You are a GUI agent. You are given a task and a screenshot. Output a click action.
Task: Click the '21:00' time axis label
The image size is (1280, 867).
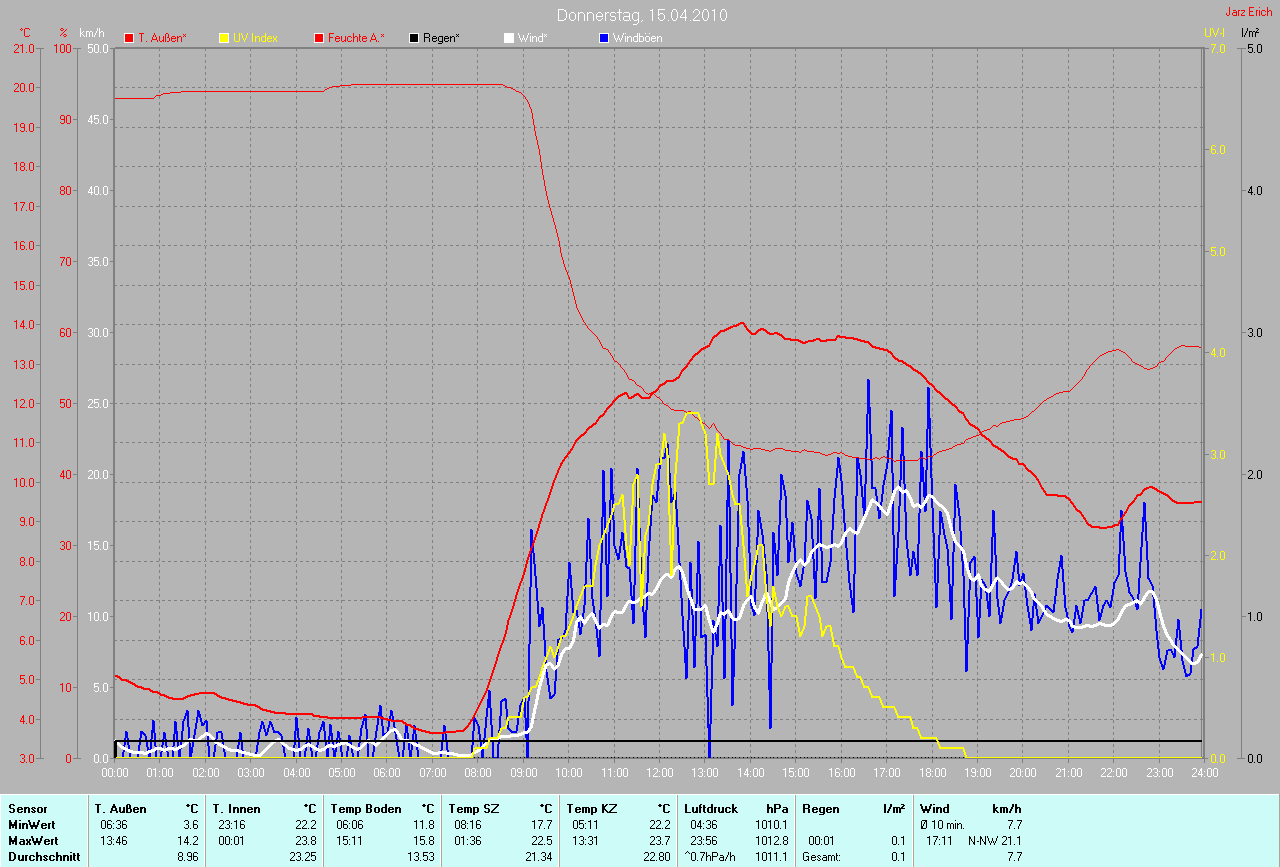pos(1069,773)
